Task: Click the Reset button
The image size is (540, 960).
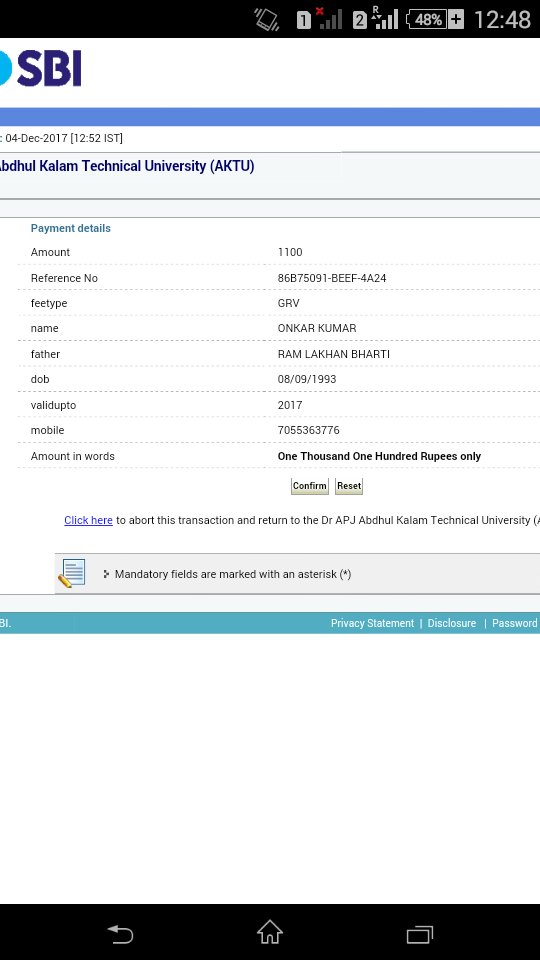Action: coord(349,486)
